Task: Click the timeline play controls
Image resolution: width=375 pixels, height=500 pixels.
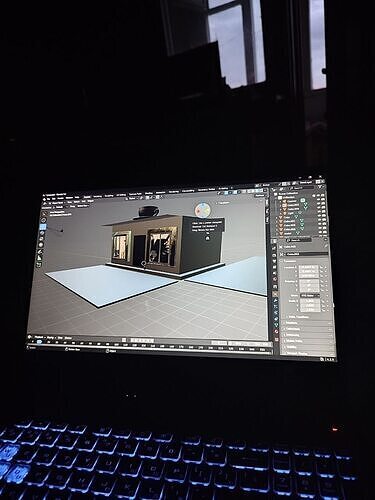Action: [142, 340]
